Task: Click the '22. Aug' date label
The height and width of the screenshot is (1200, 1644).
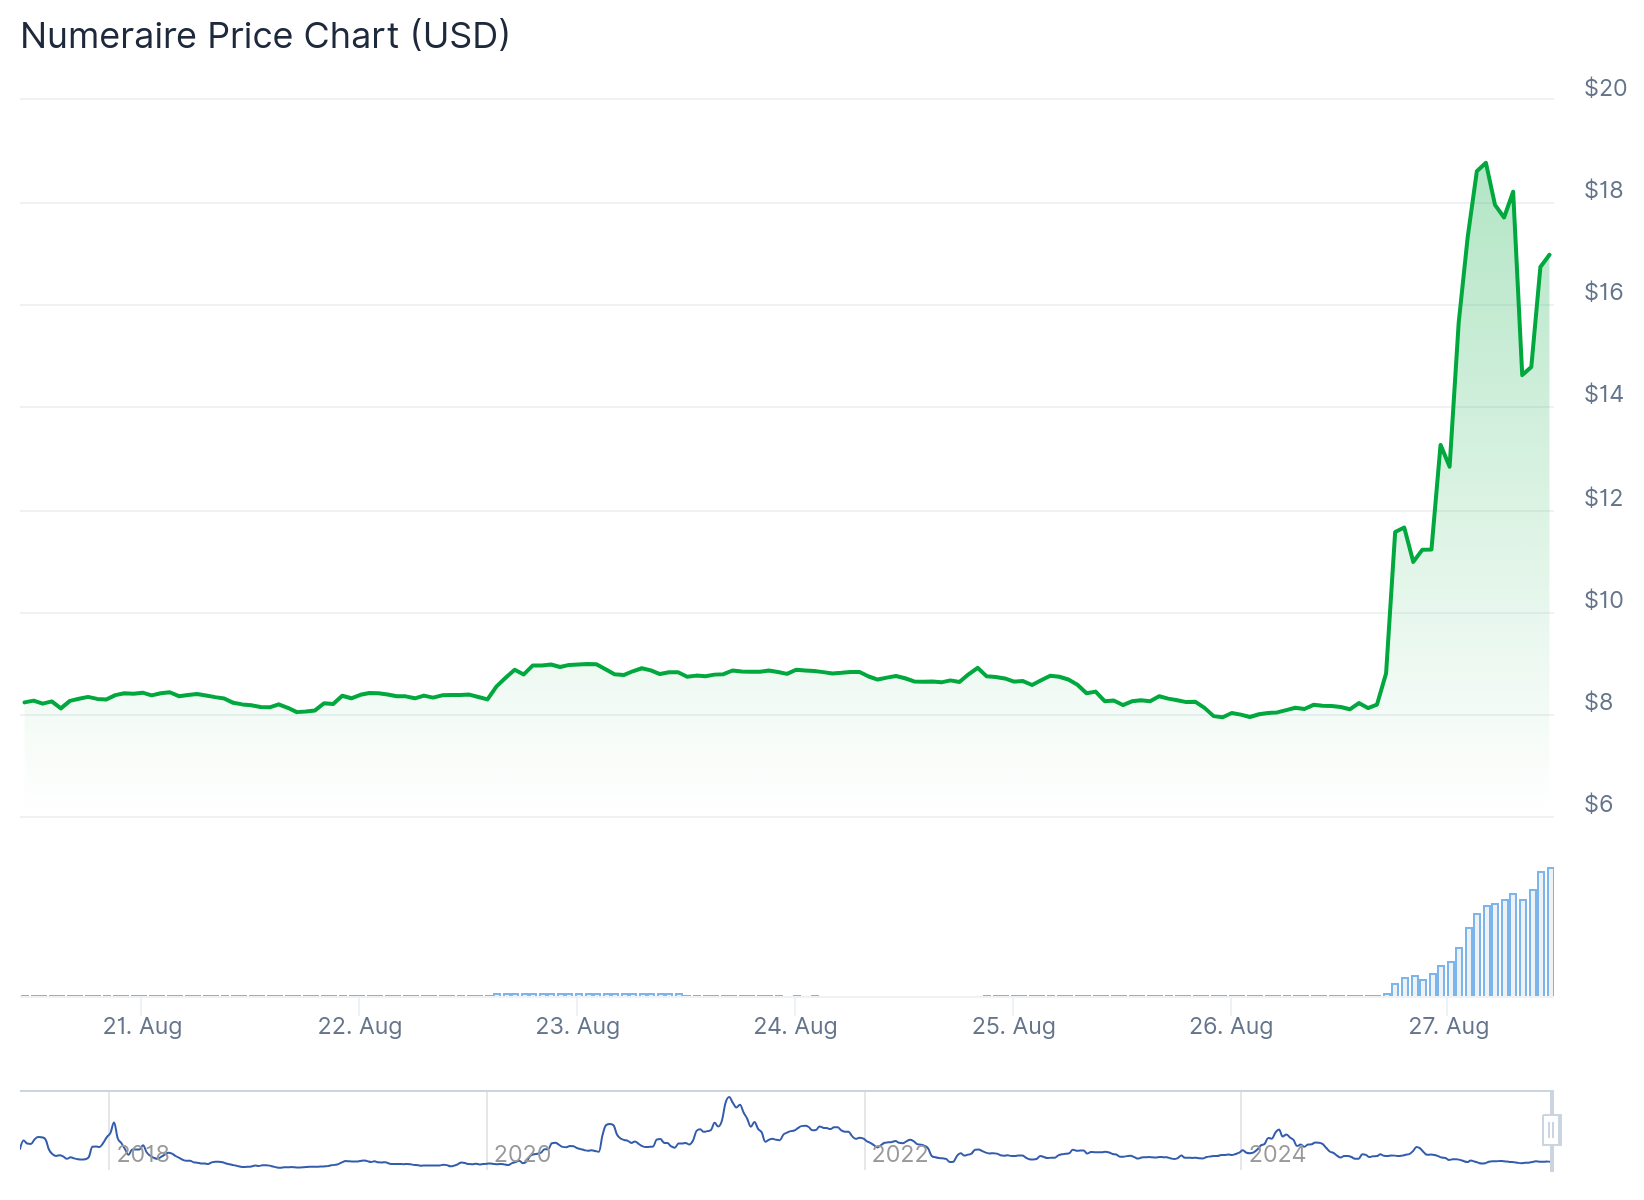Action: [360, 1026]
